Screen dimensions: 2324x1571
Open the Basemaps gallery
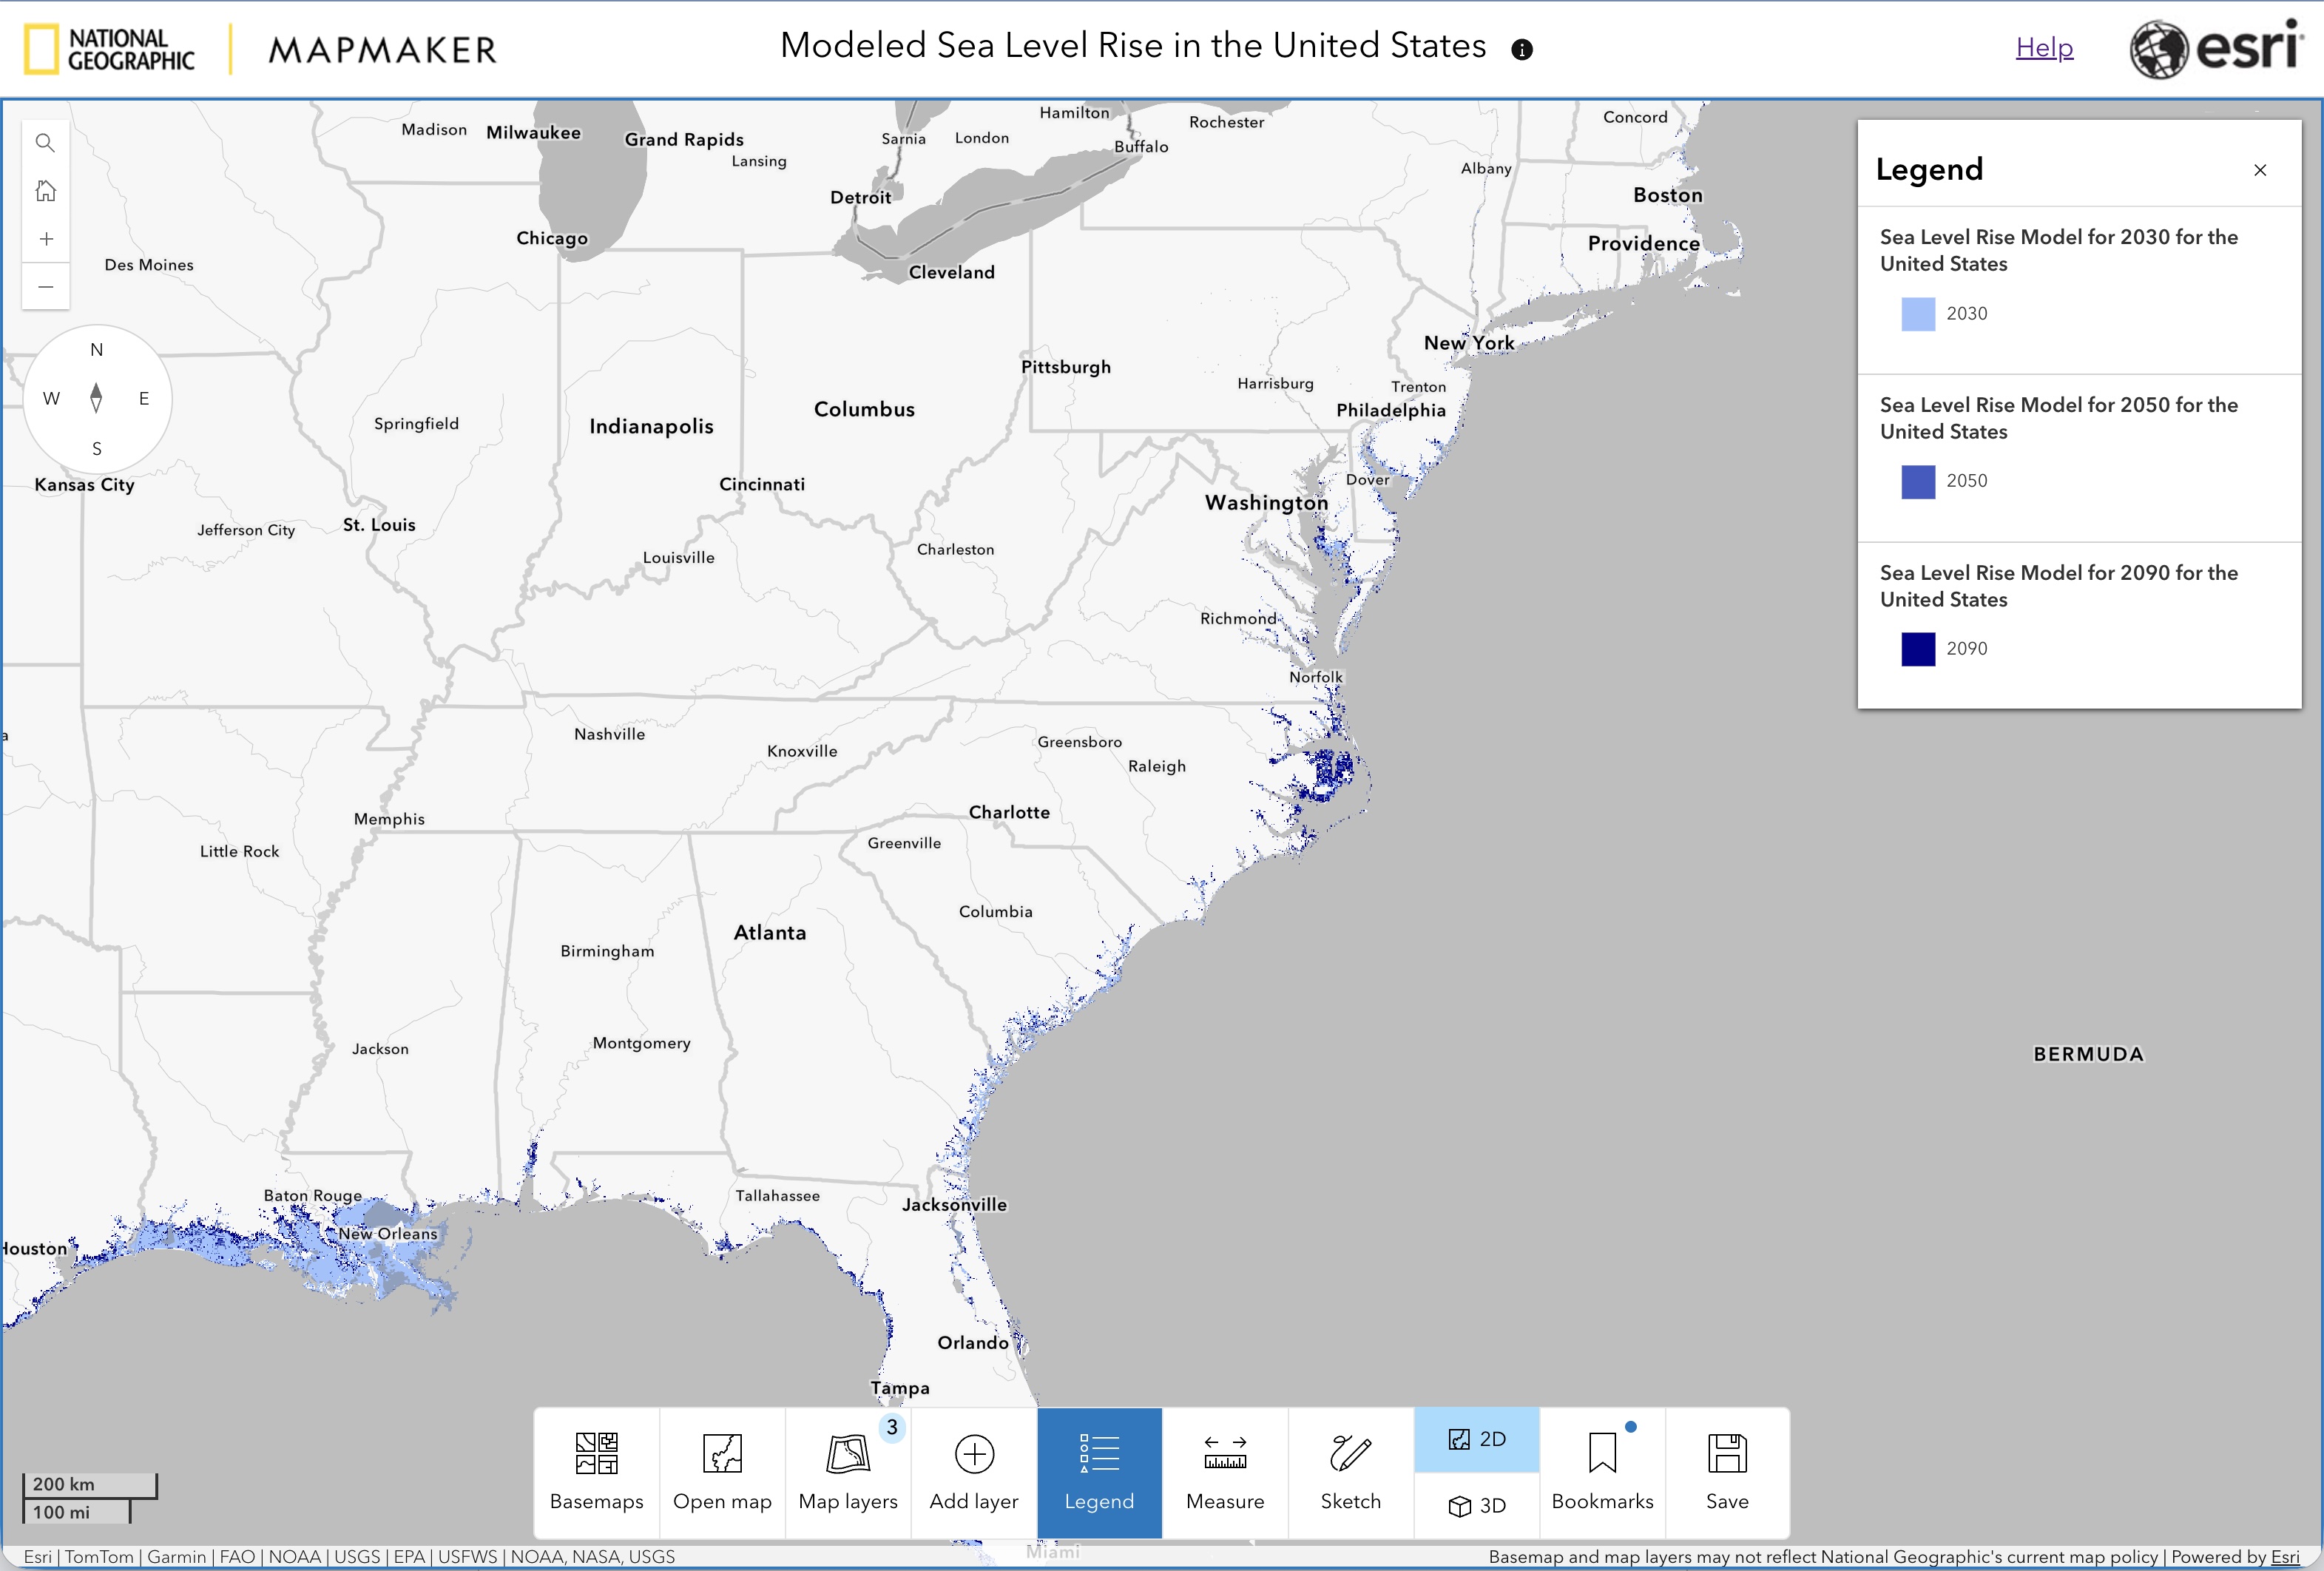tap(597, 1472)
